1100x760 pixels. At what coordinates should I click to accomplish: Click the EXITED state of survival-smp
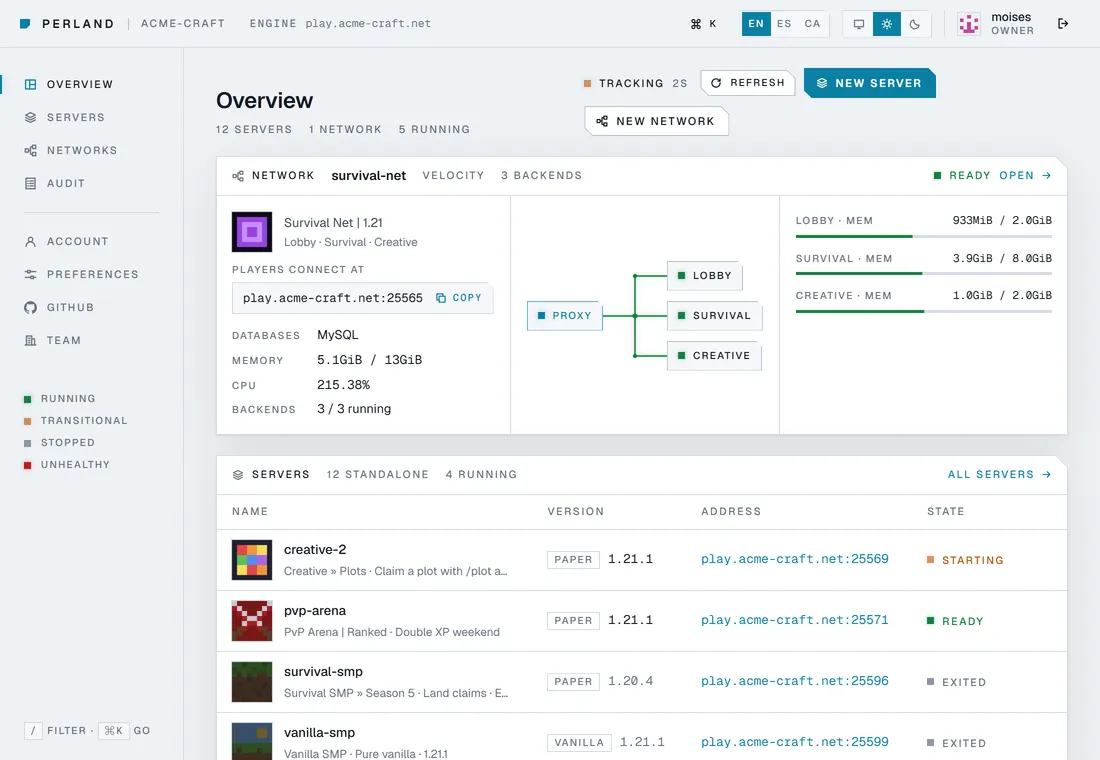(x=956, y=682)
